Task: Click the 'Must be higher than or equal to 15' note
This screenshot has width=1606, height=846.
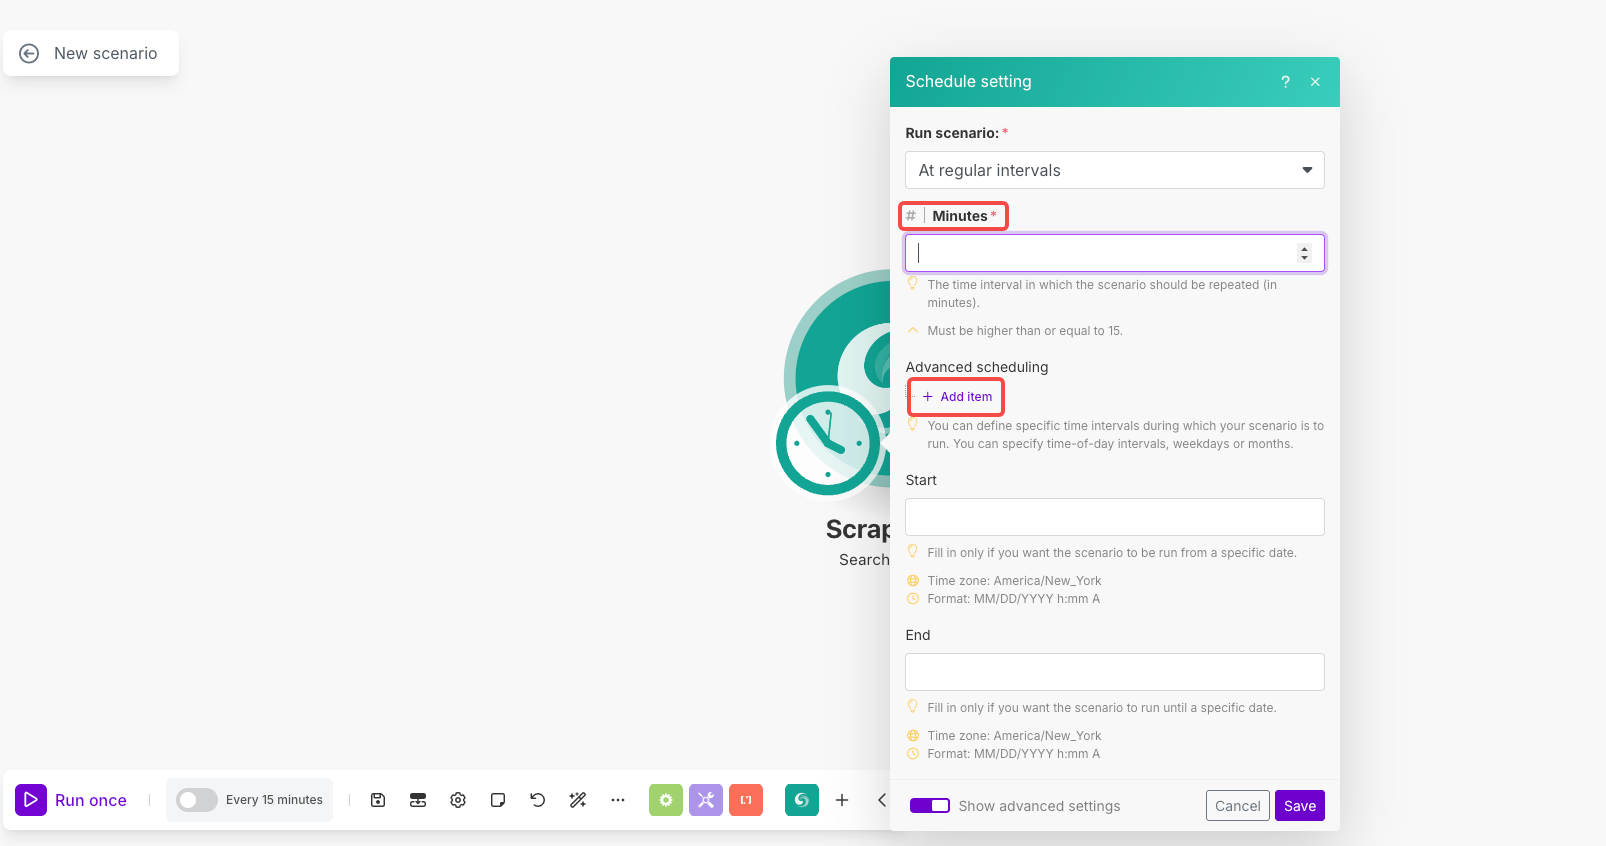Action: click(1025, 331)
